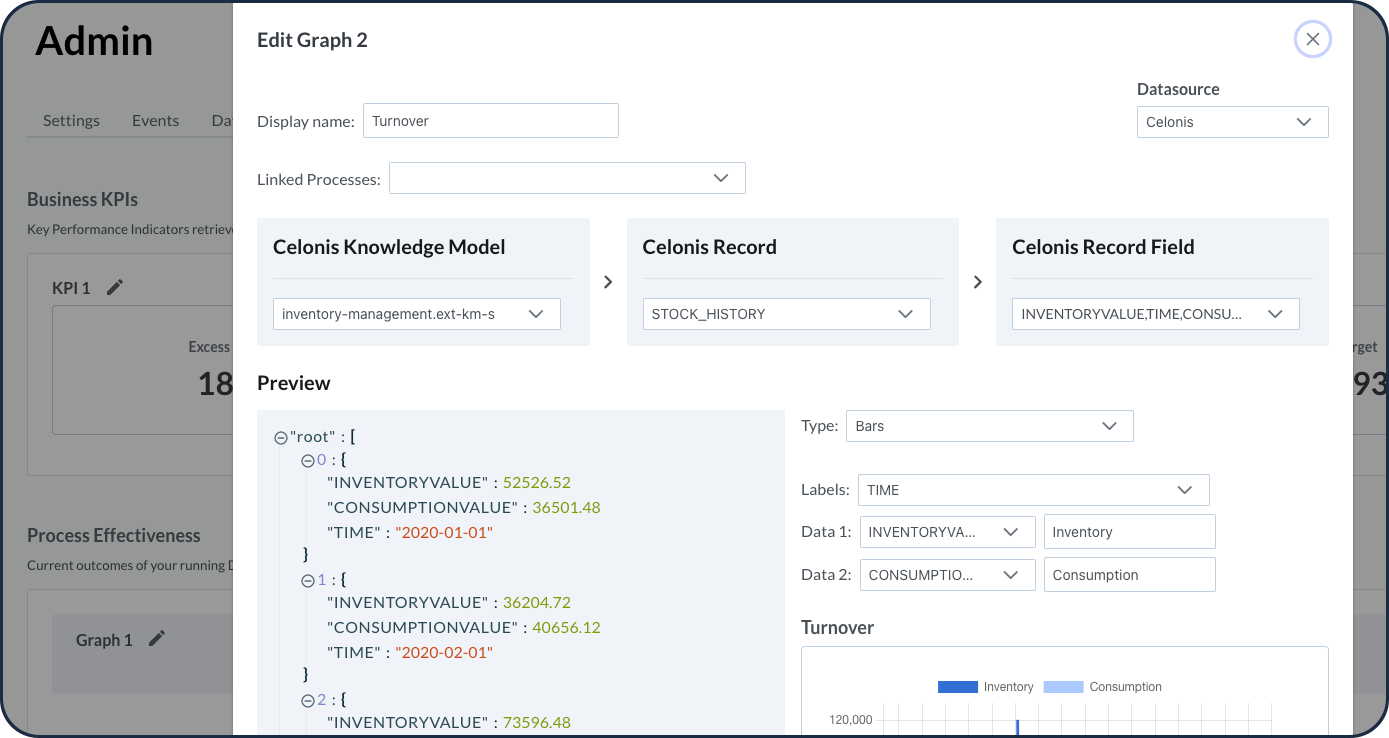The width and height of the screenshot is (1389, 738).
Task: Switch to the Events tab
Action: [x=156, y=120]
